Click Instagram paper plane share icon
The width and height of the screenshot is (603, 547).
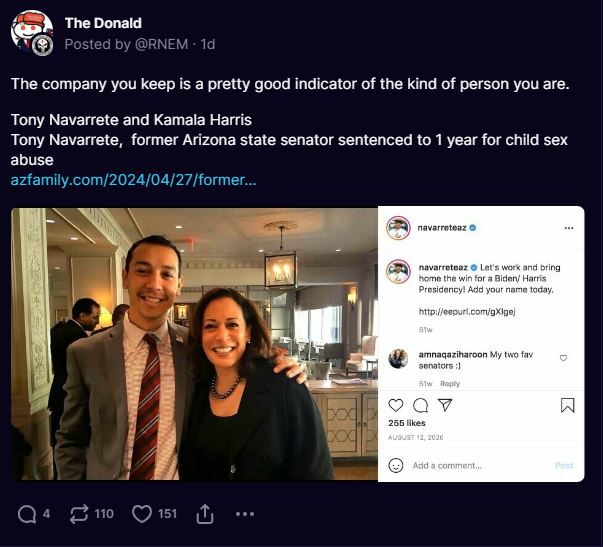445,405
